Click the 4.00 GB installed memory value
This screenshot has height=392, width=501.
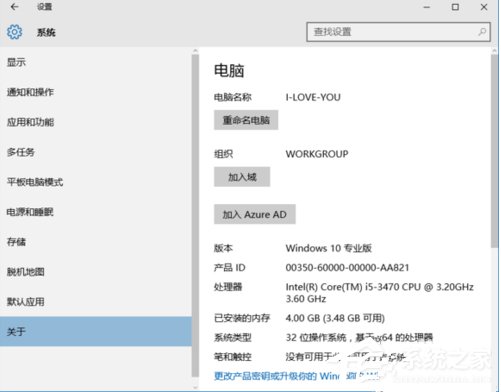(x=335, y=318)
